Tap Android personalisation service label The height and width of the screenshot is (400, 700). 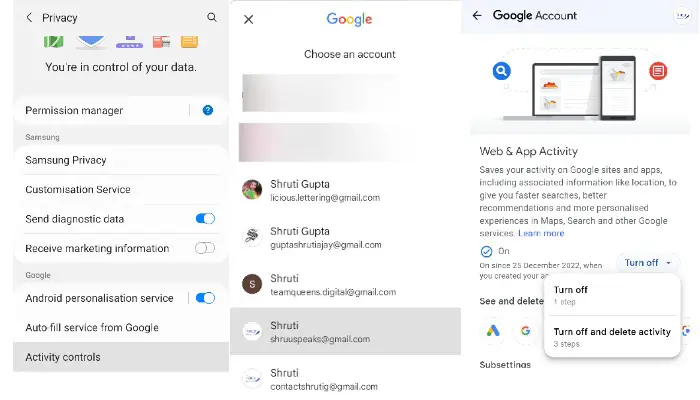point(99,298)
